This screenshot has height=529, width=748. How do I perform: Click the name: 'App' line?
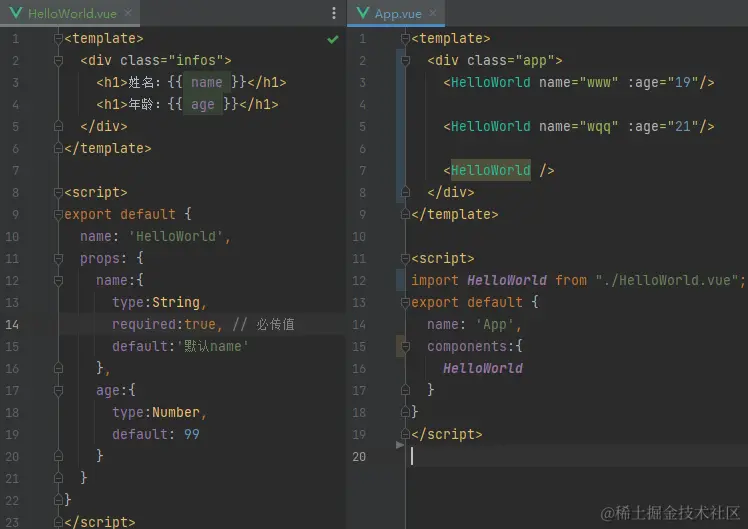coord(474,324)
